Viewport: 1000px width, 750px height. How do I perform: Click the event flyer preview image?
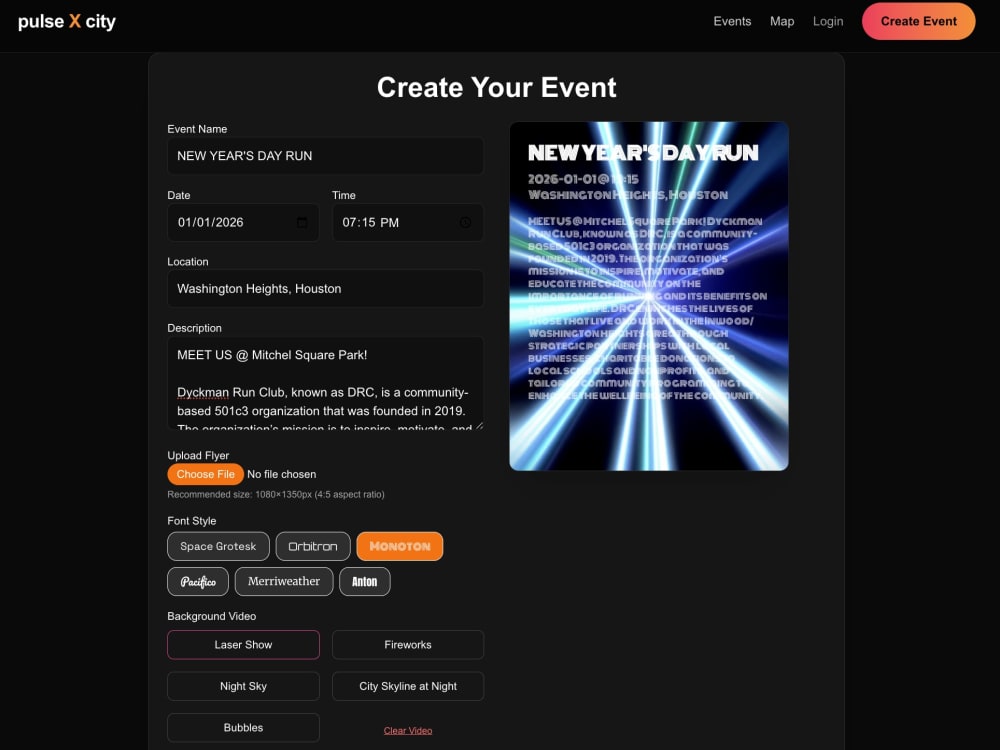pos(649,296)
